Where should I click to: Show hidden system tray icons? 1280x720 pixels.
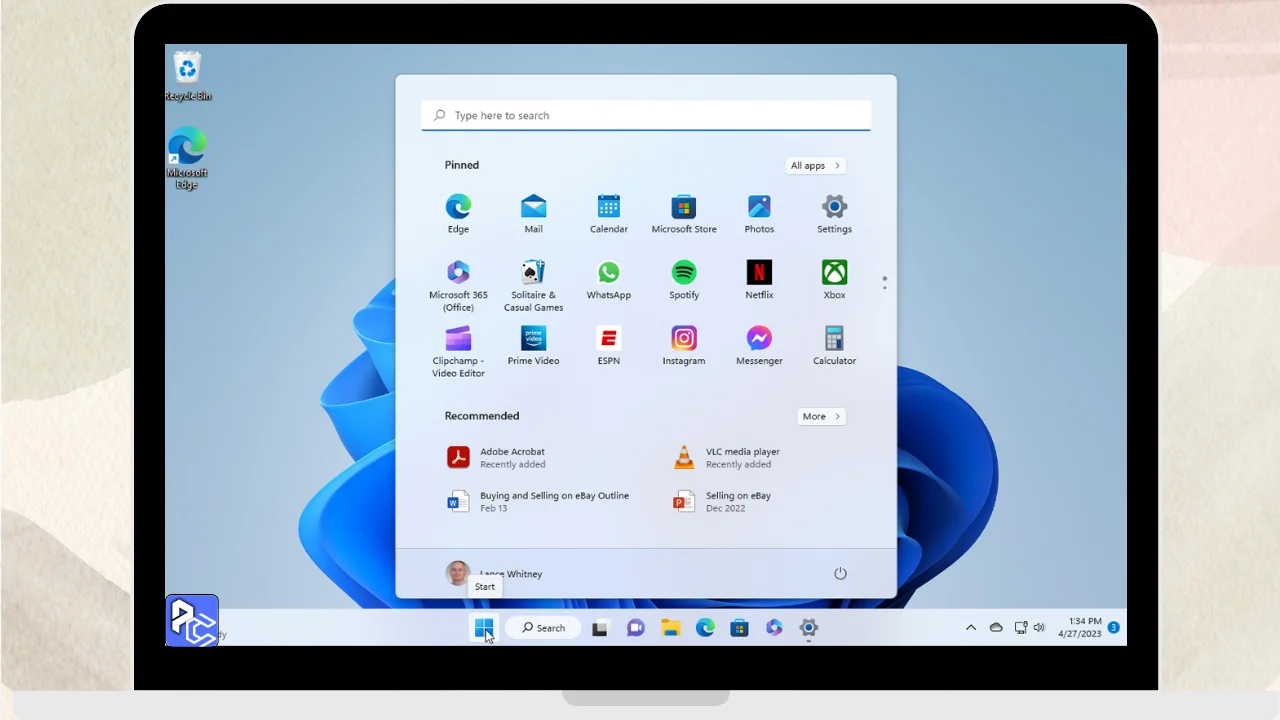[970, 628]
